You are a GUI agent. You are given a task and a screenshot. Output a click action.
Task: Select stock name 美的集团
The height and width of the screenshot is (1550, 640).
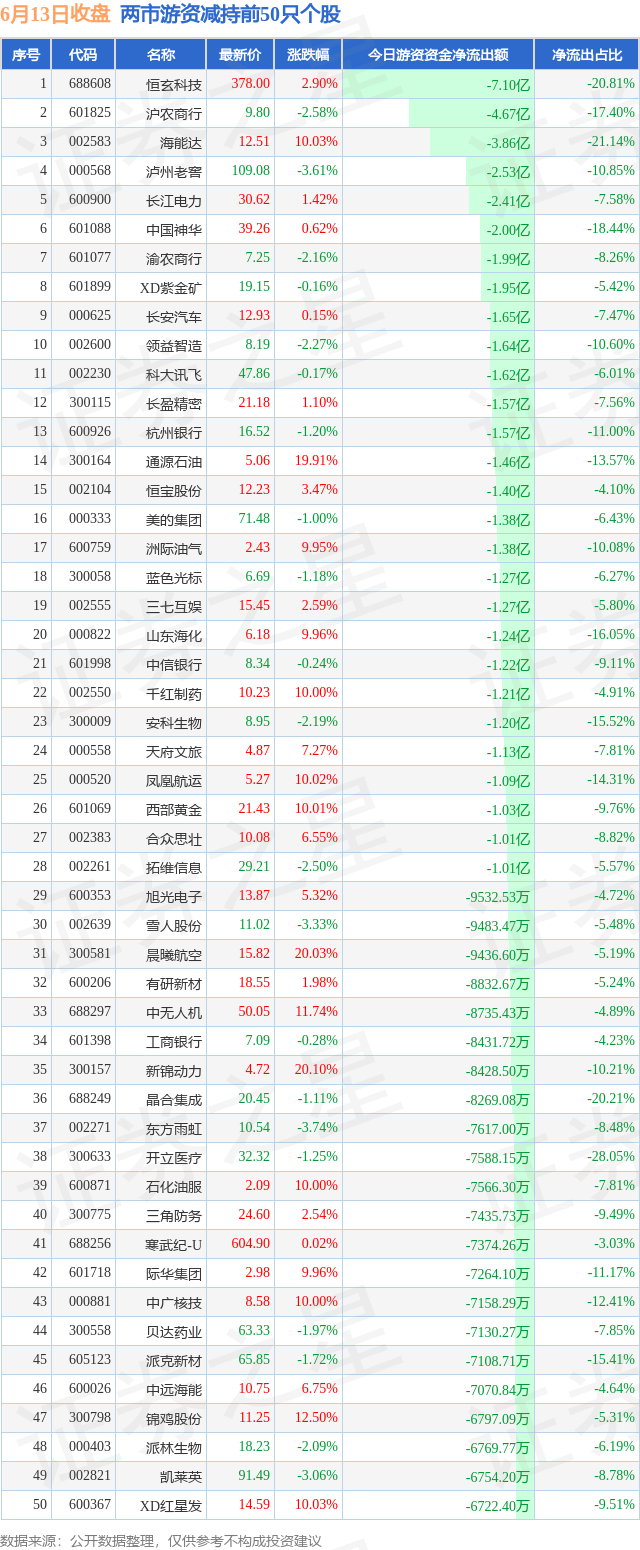[174, 519]
